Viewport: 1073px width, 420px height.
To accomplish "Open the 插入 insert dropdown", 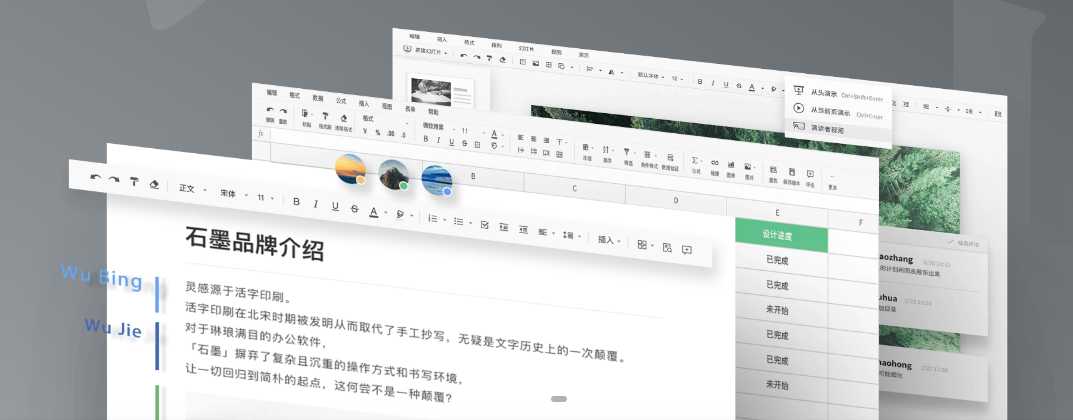I will [609, 239].
